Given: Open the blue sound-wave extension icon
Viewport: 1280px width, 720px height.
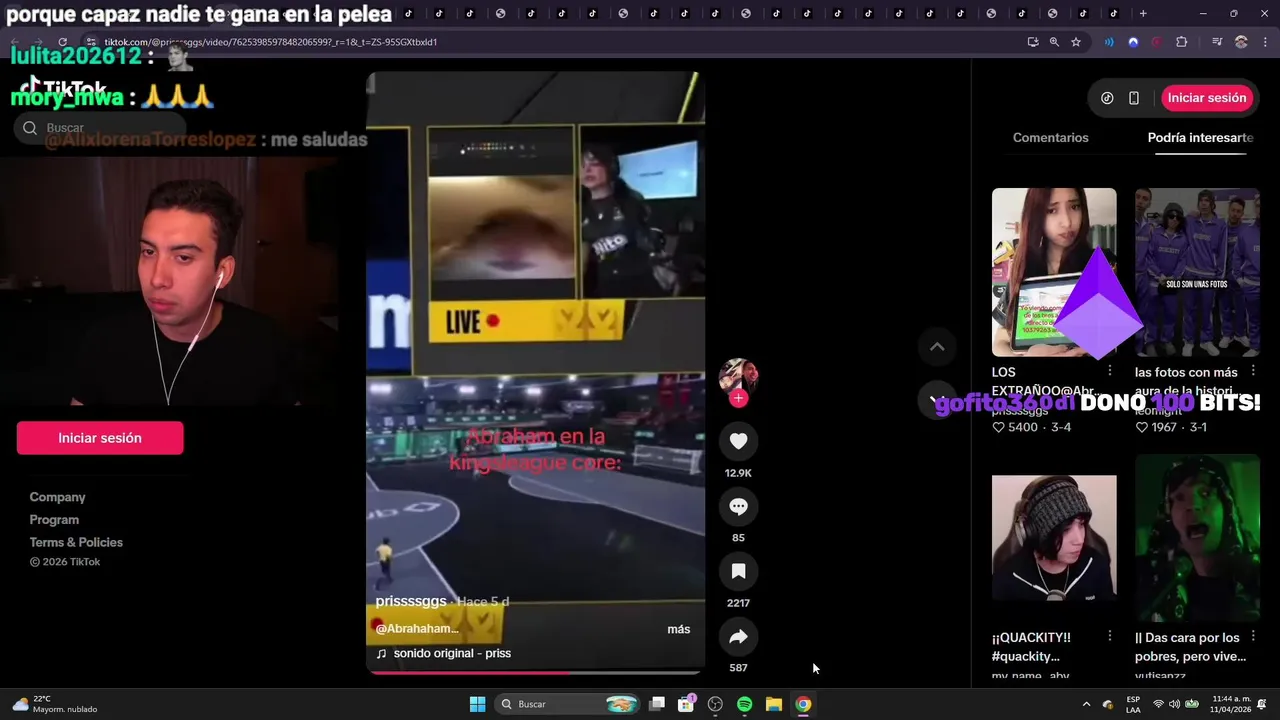Looking at the screenshot, I should [1109, 42].
